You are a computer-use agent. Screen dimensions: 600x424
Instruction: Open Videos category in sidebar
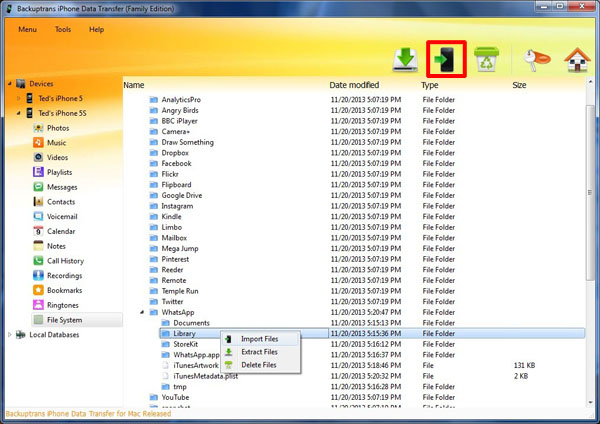click(x=57, y=158)
